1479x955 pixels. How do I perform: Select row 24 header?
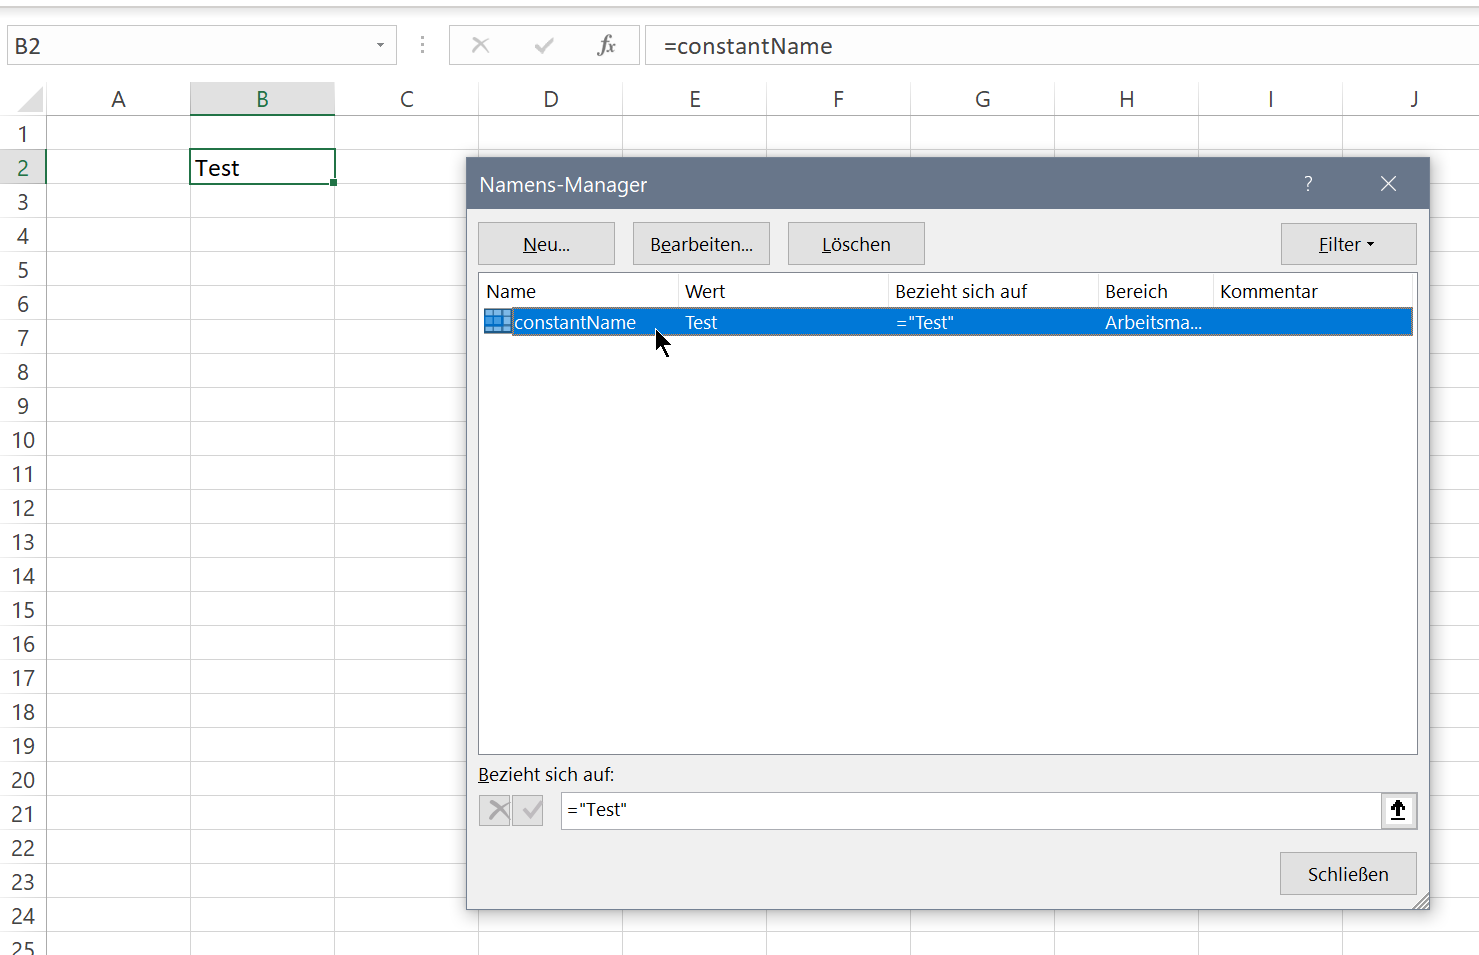pyautogui.click(x=23, y=915)
